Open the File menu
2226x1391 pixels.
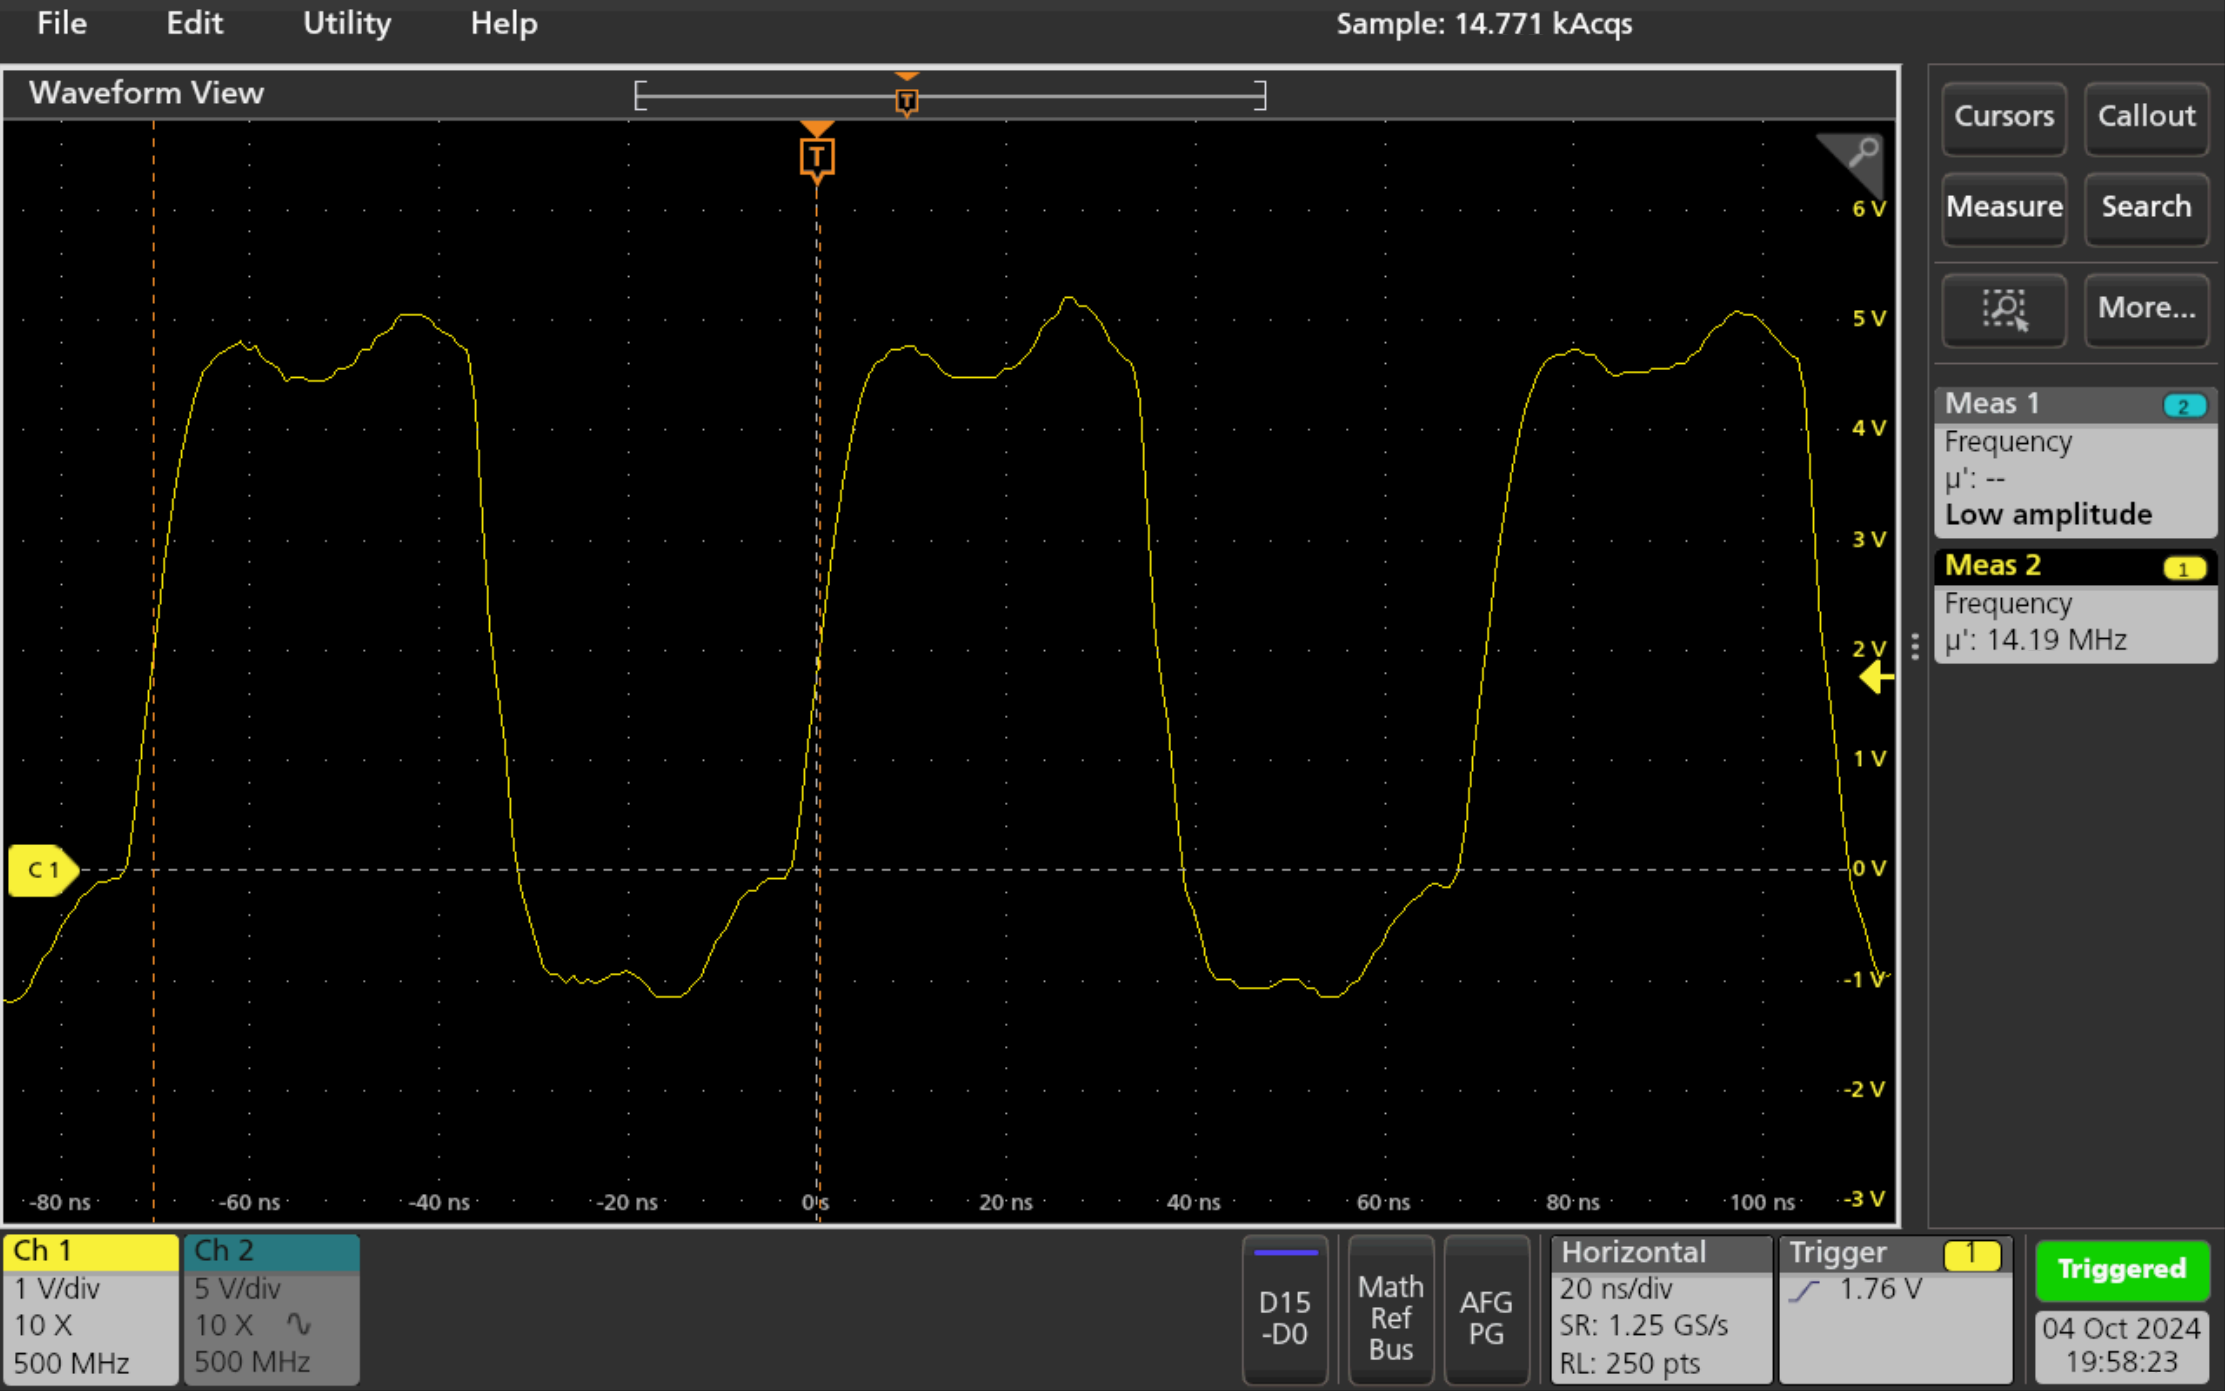(60, 23)
